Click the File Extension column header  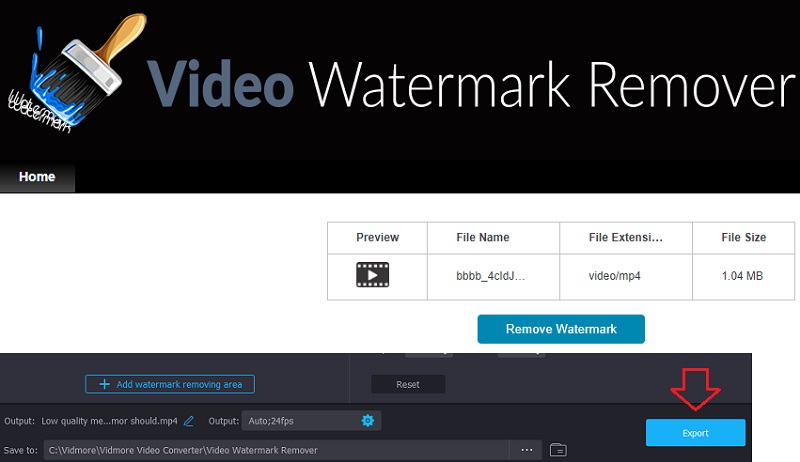click(x=626, y=237)
